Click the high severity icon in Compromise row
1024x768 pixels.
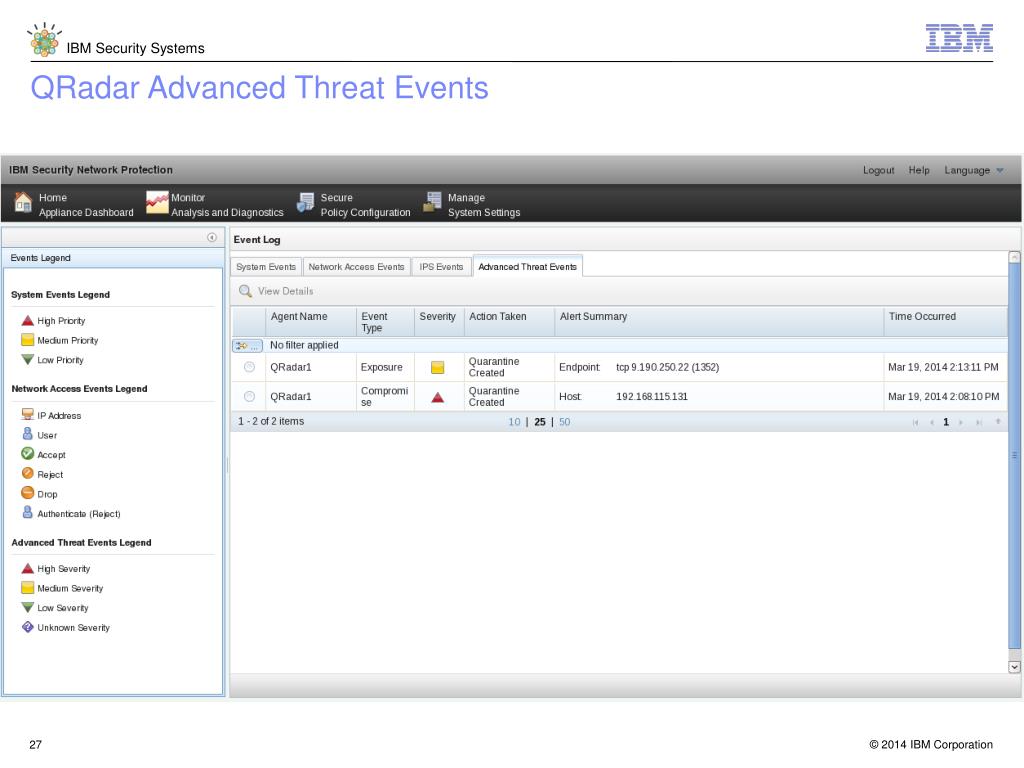click(x=438, y=397)
